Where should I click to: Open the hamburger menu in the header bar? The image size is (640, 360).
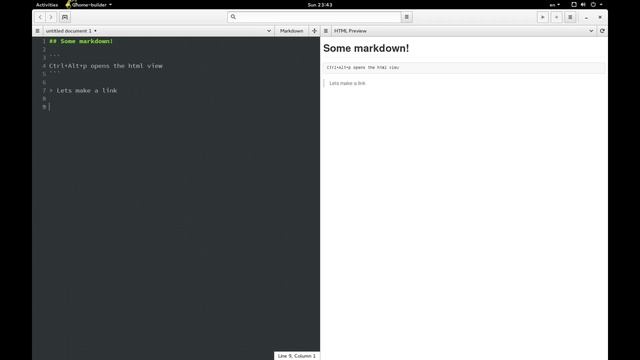(570, 17)
